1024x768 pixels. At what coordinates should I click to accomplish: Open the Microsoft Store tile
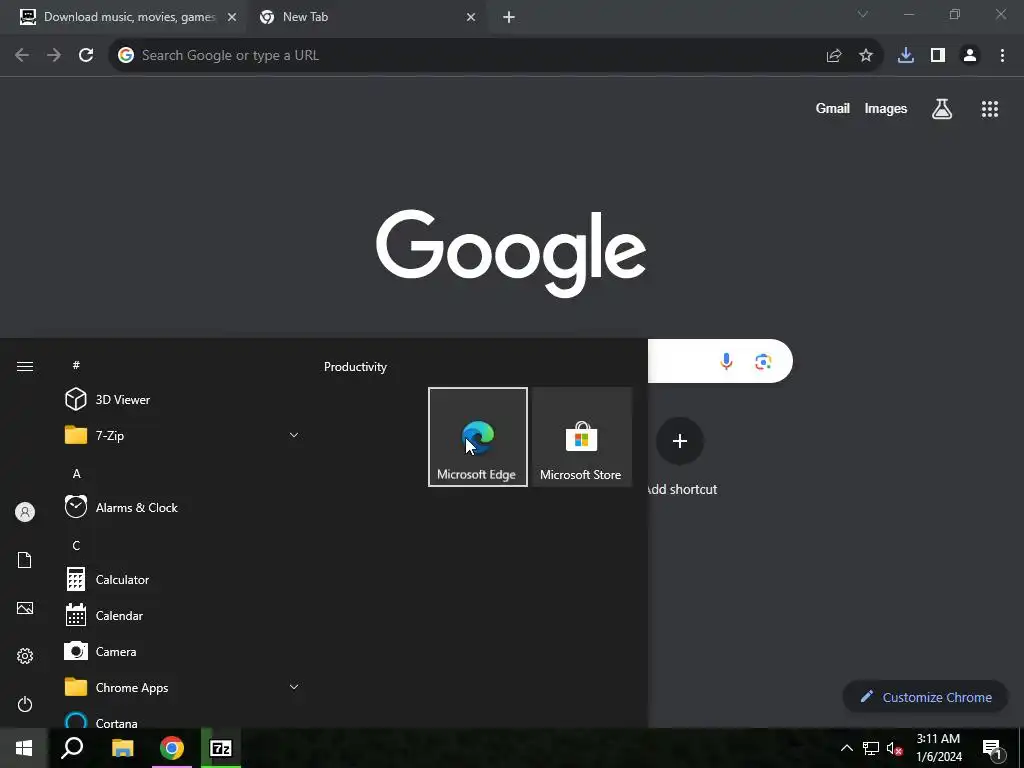coord(581,437)
